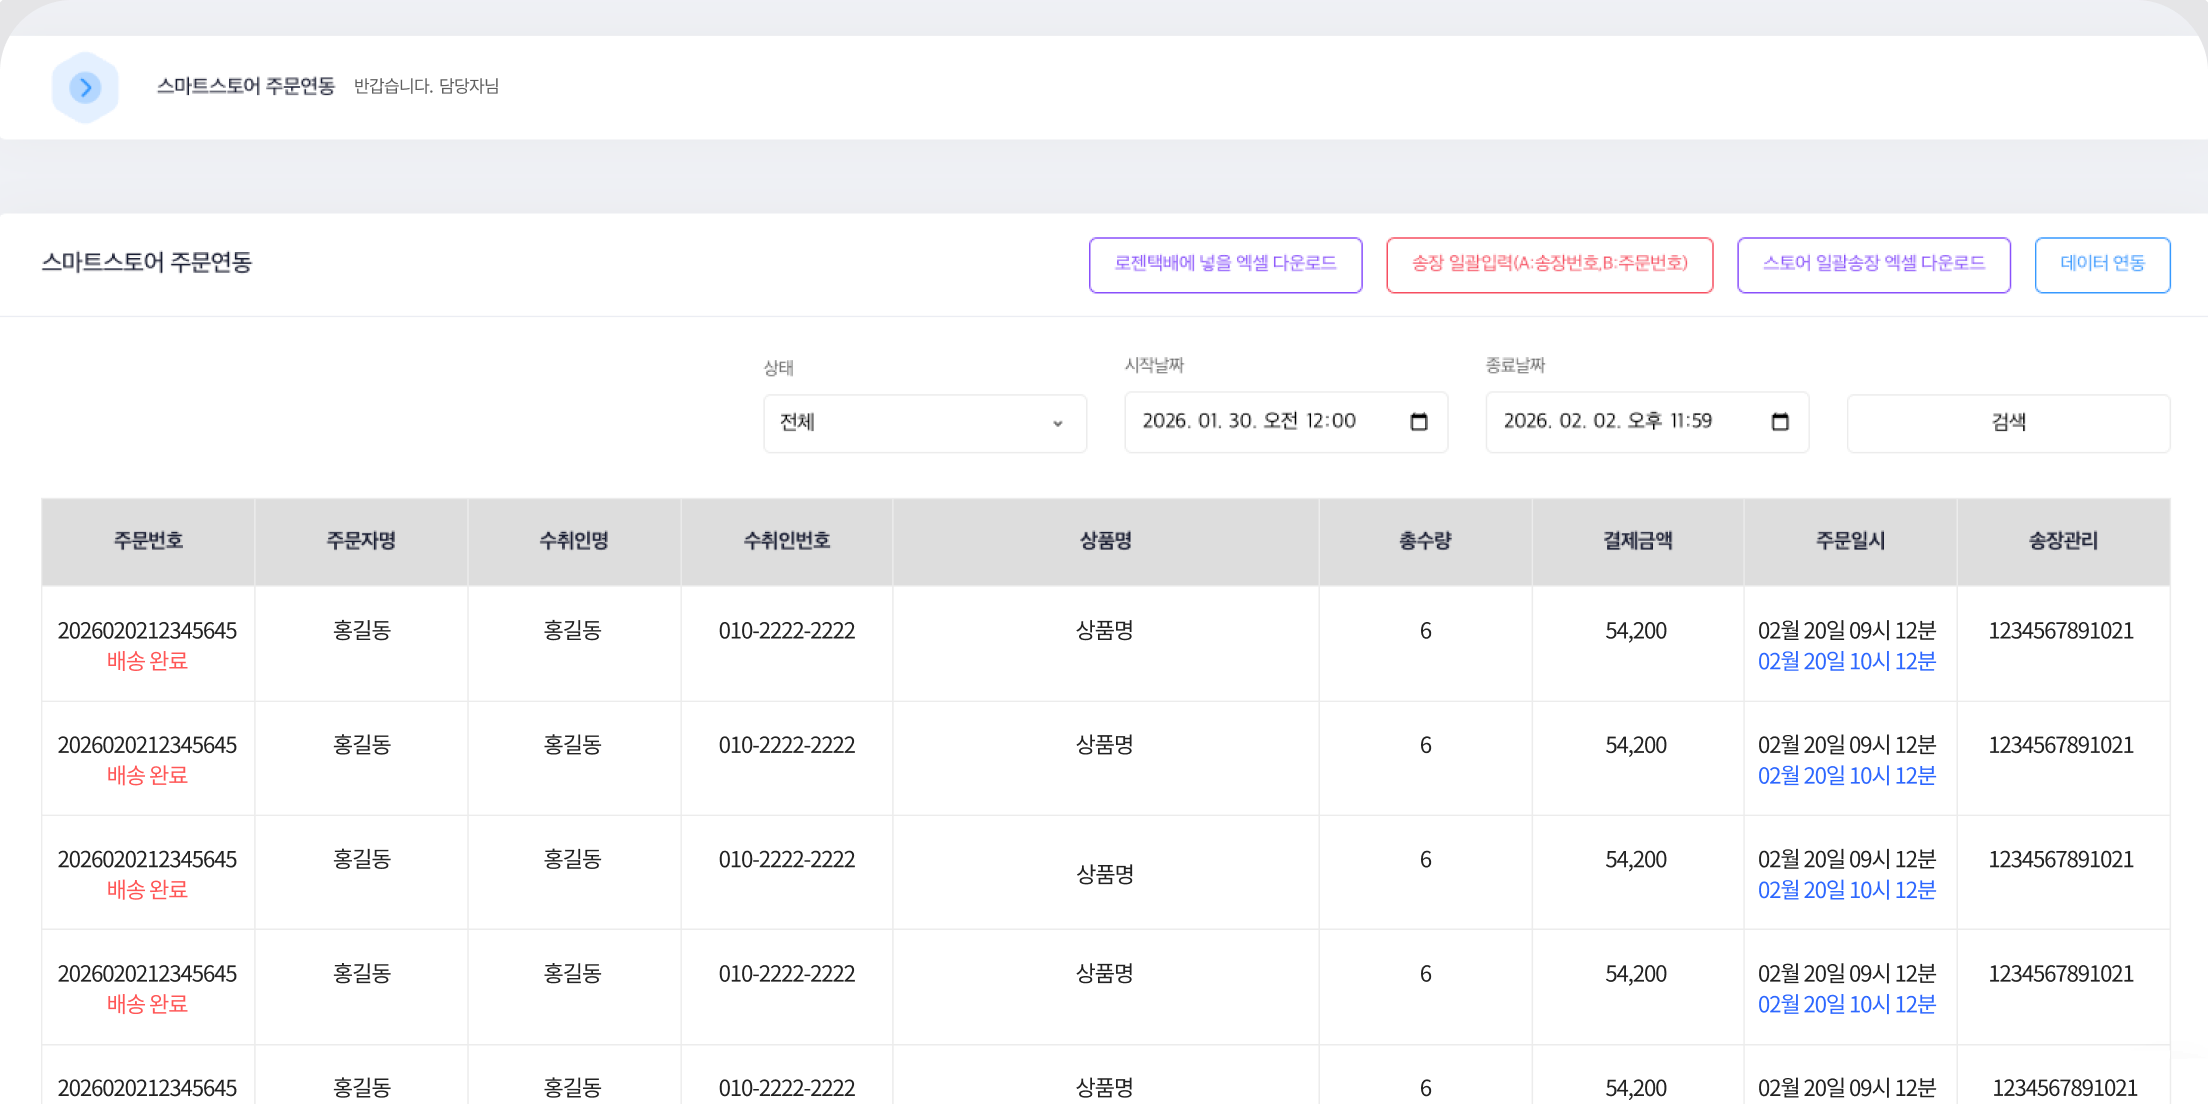Click the 데이터 연동 button
Screen dimensions: 2208x1104
[x=2102, y=264]
